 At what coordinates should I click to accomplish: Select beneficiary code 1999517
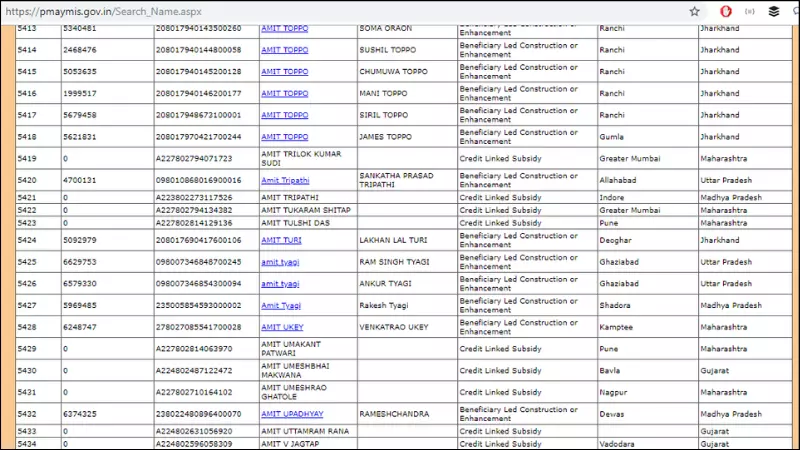pyautogui.click(x=80, y=93)
